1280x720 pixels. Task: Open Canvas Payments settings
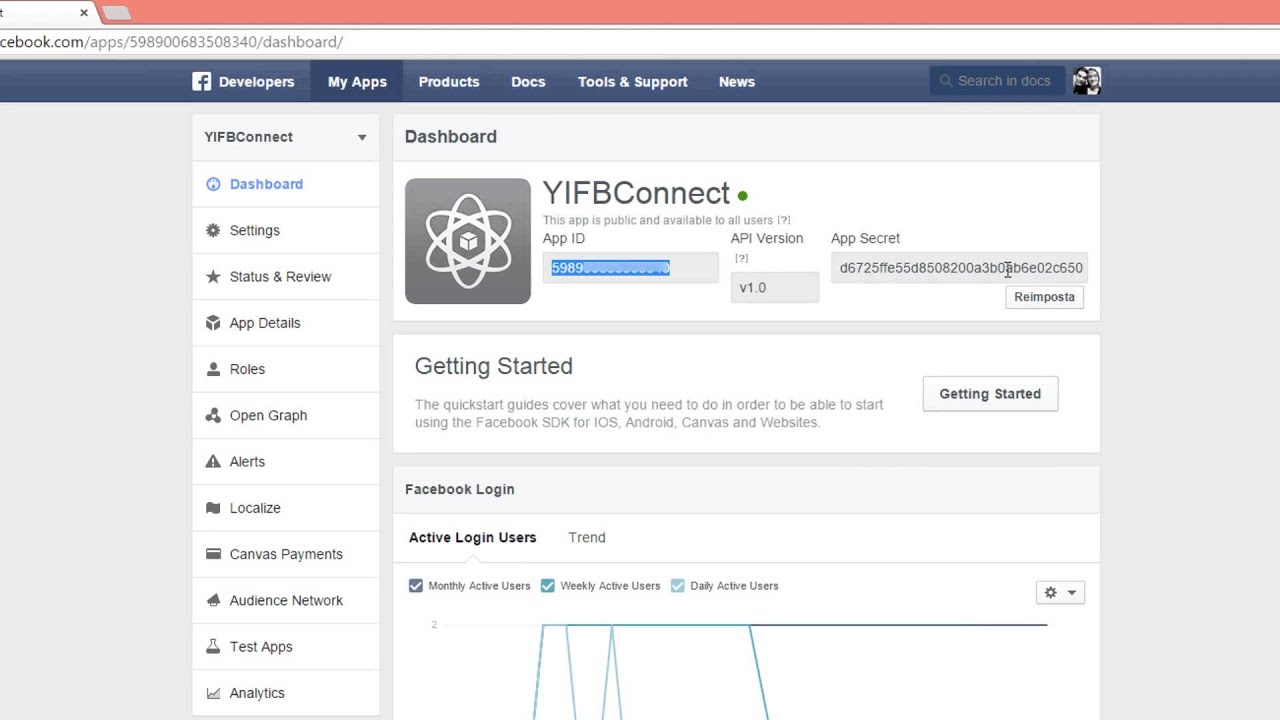point(286,554)
